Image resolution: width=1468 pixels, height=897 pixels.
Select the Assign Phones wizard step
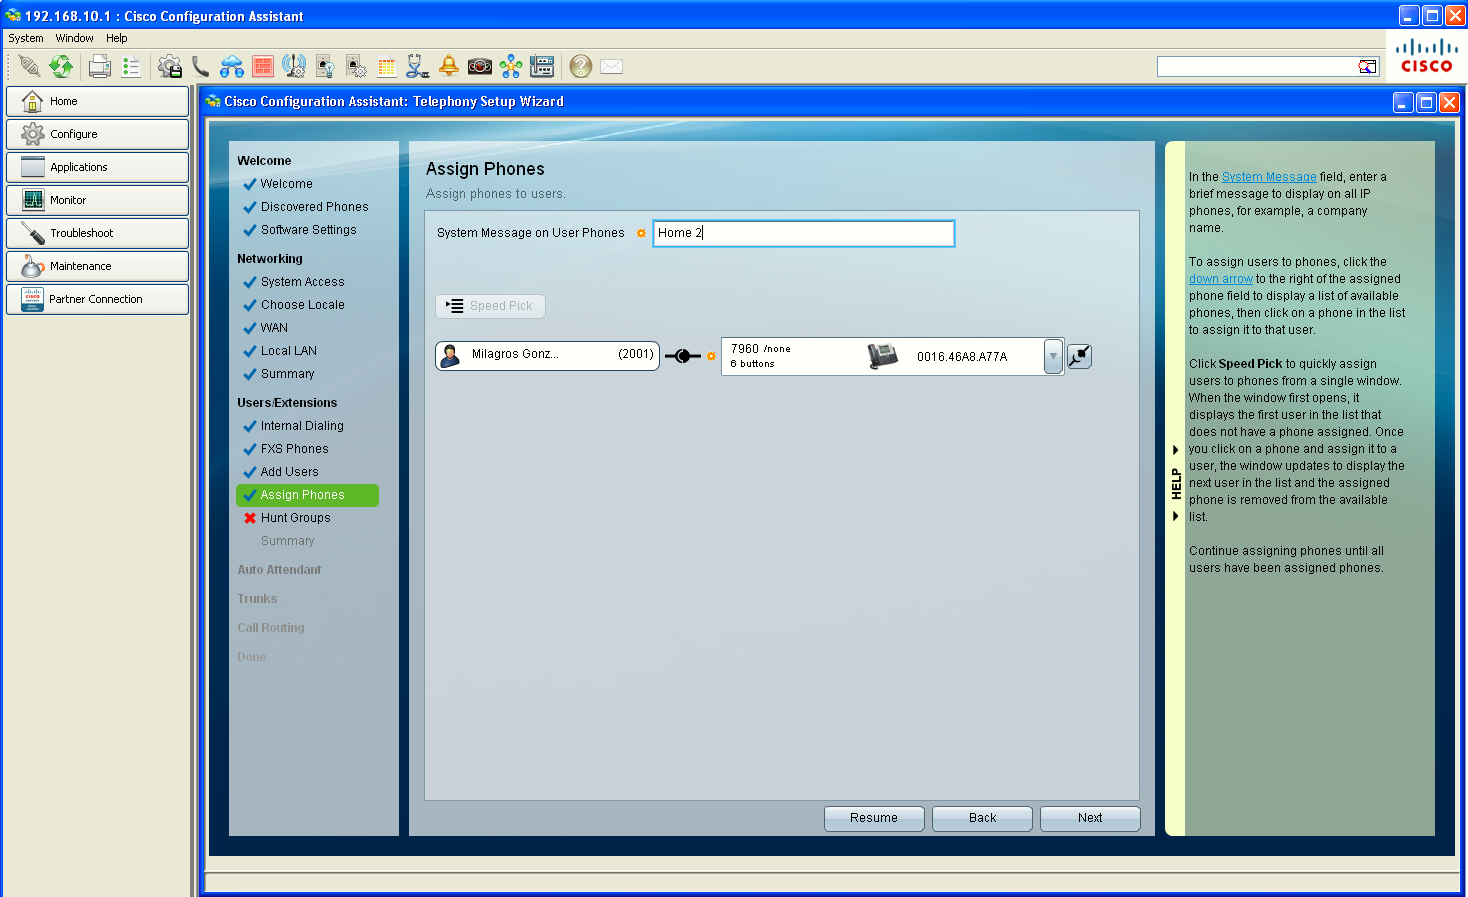(x=307, y=495)
